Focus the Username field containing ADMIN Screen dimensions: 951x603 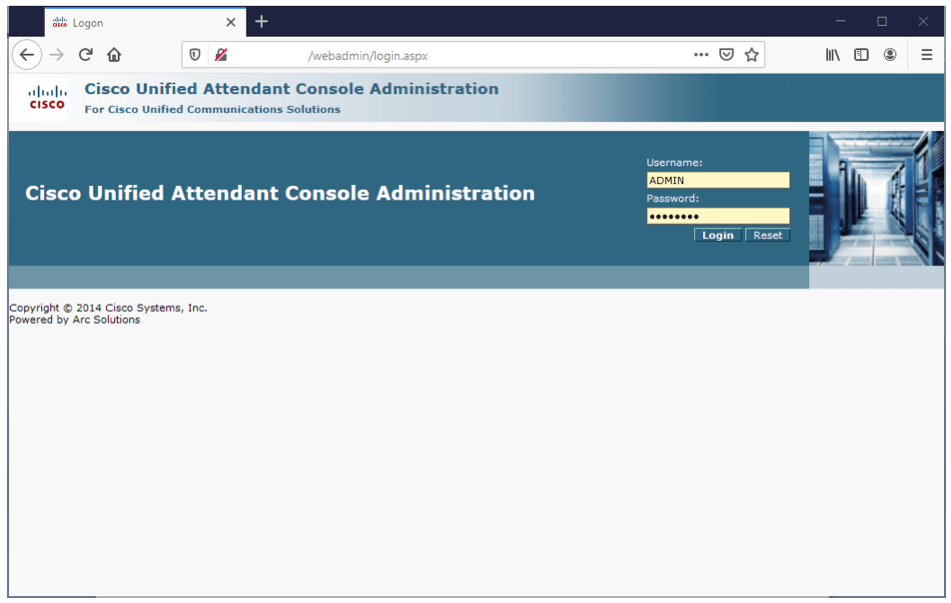tap(718, 180)
